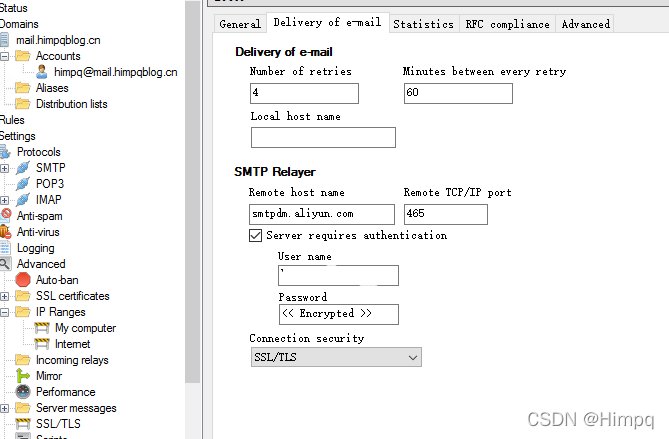Switch to the General tab
The height and width of the screenshot is (439, 669).
(x=240, y=24)
